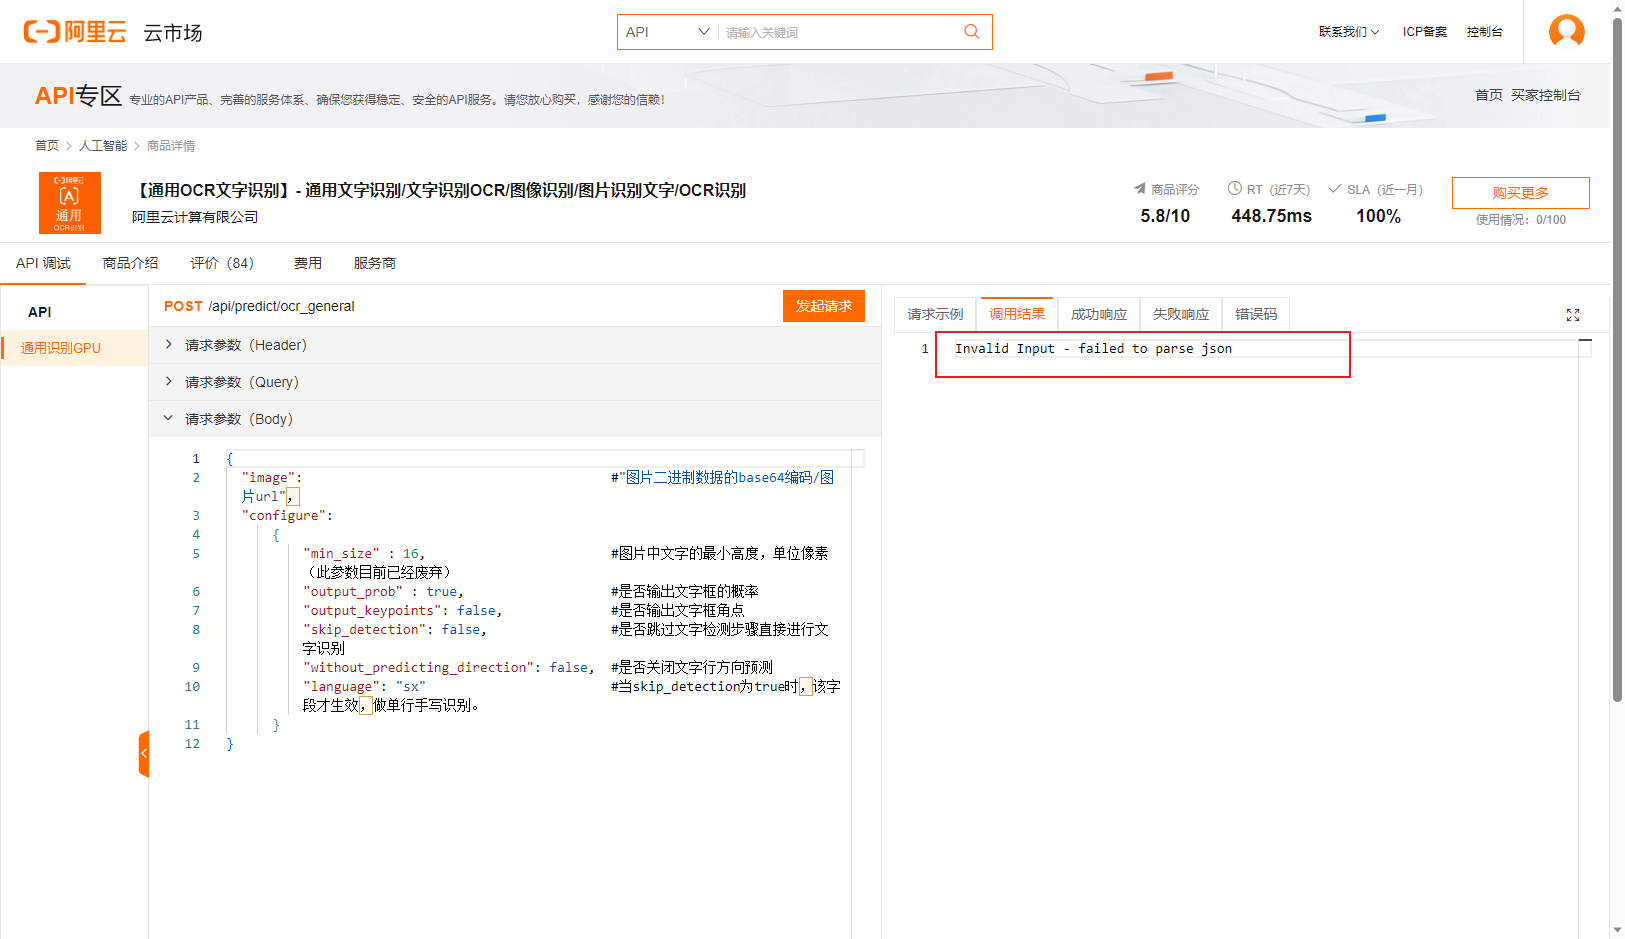Viewport: 1625px width, 939px height.
Task: Click 首页 breadcrumb link
Action: pyautogui.click(x=47, y=146)
